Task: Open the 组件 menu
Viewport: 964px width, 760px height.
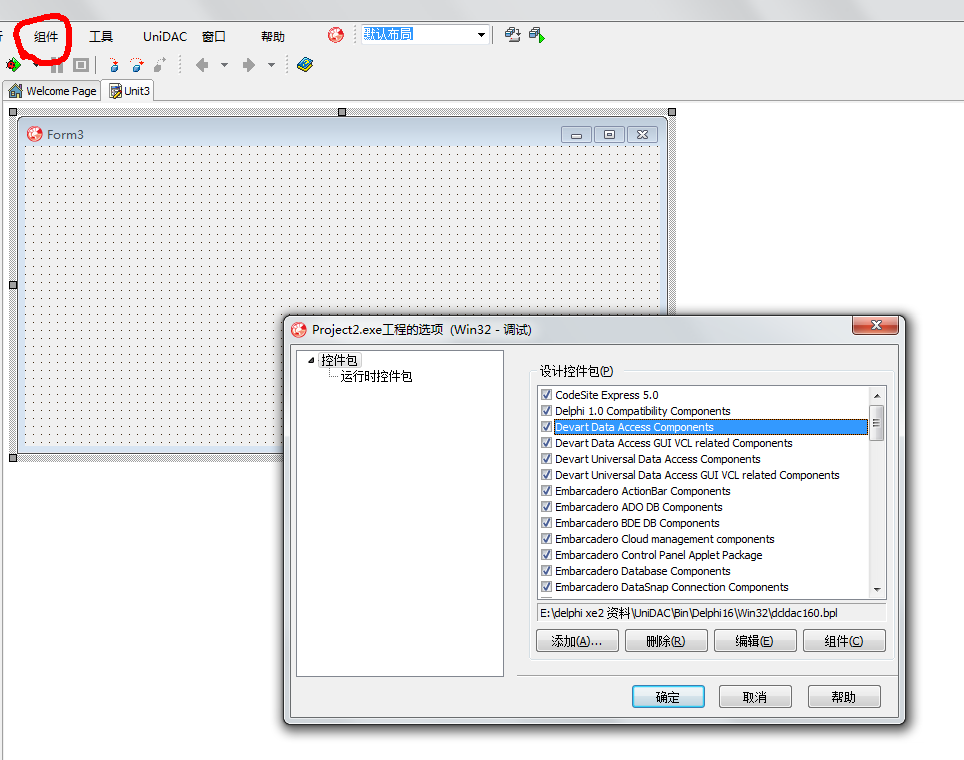Action: (45, 37)
